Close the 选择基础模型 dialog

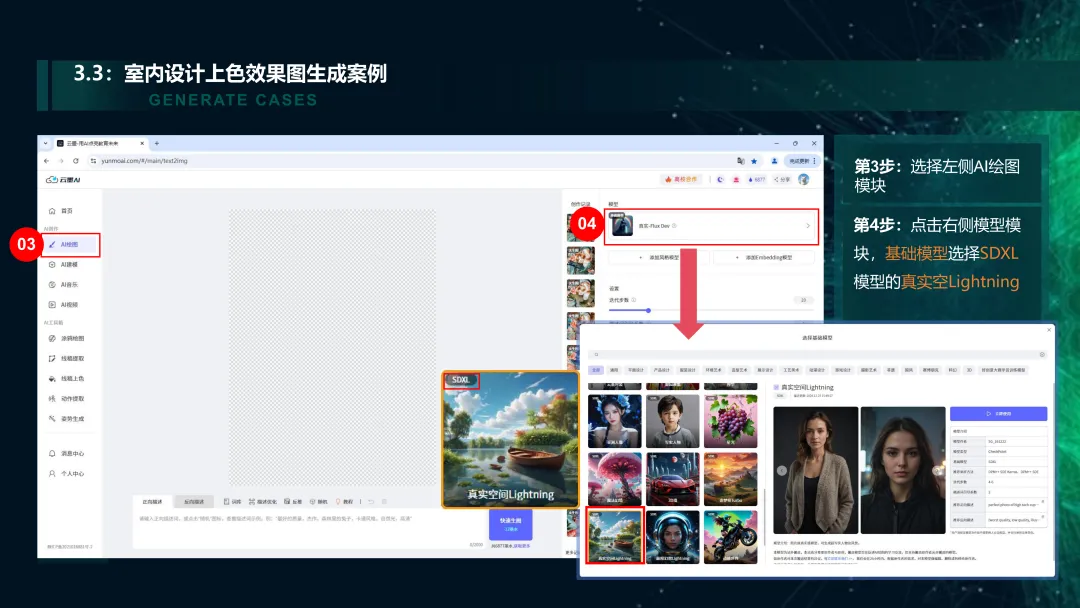1049,330
